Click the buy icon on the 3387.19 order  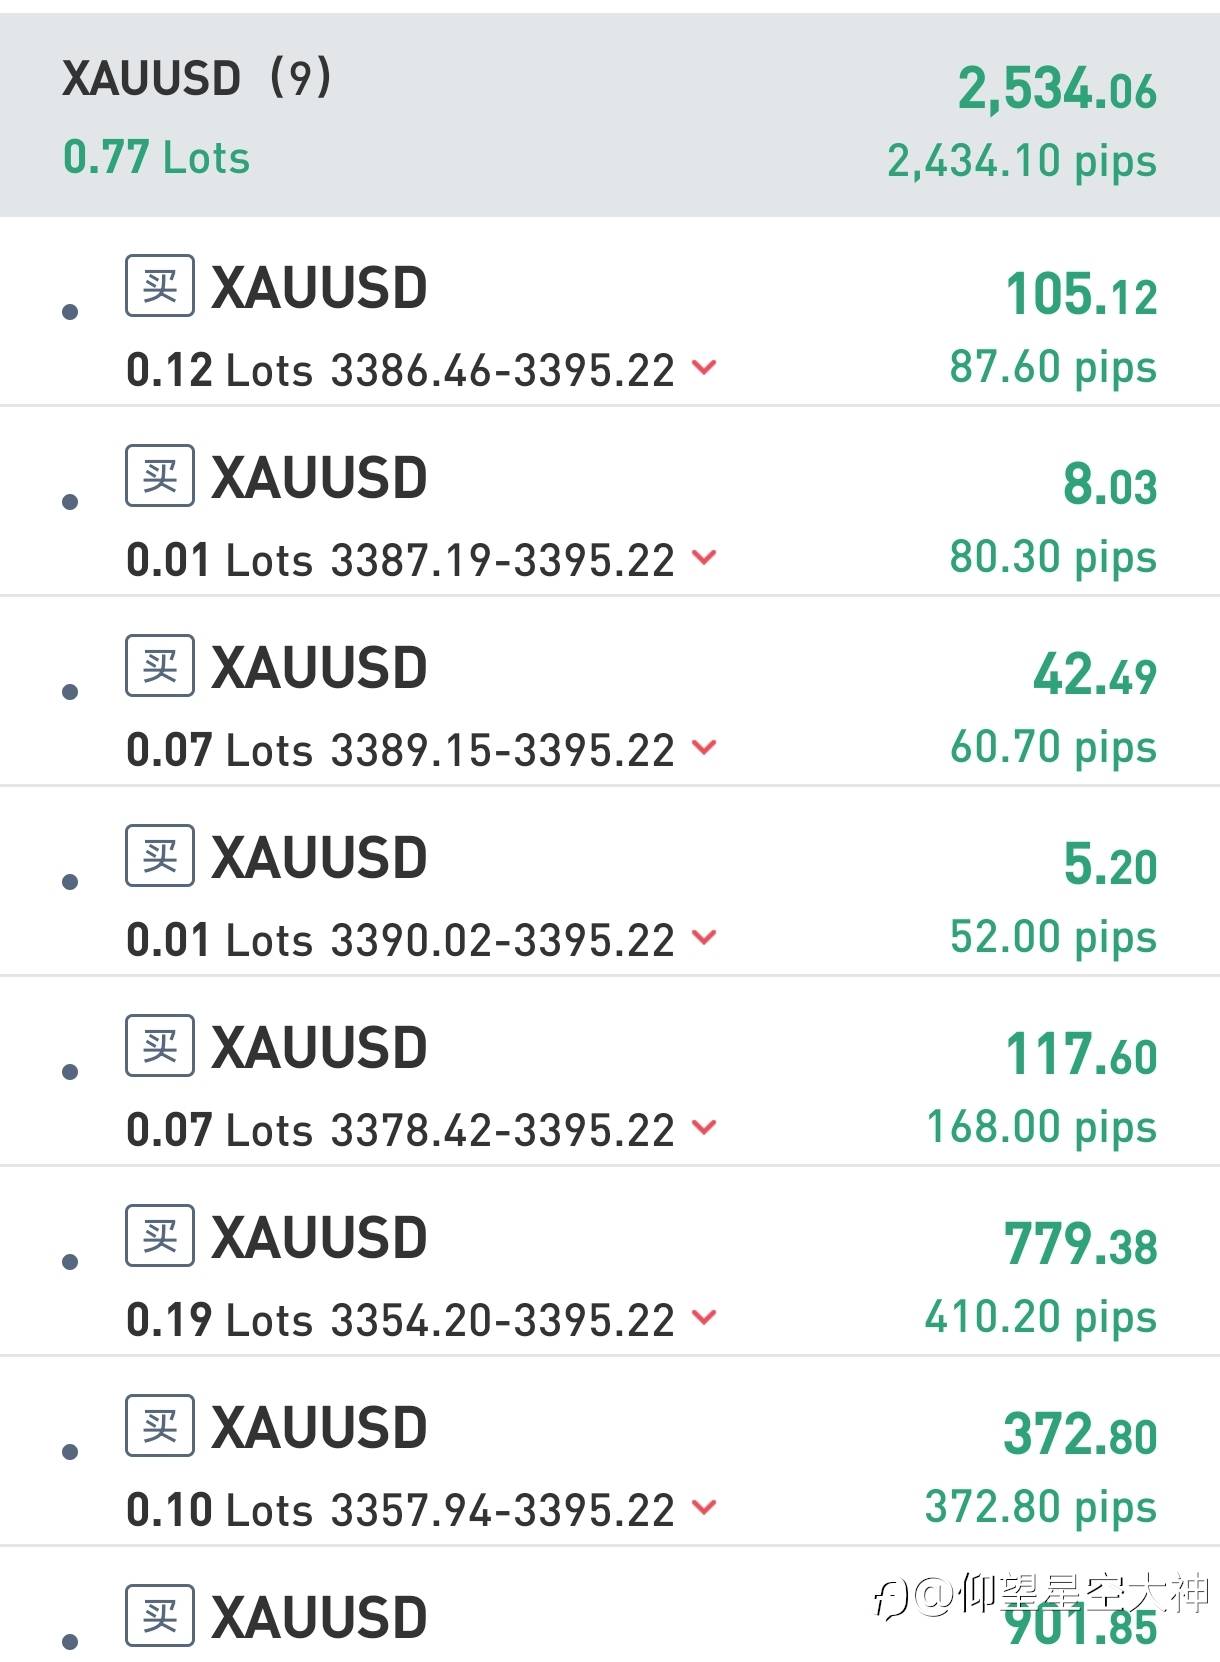(x=160, y=476)
